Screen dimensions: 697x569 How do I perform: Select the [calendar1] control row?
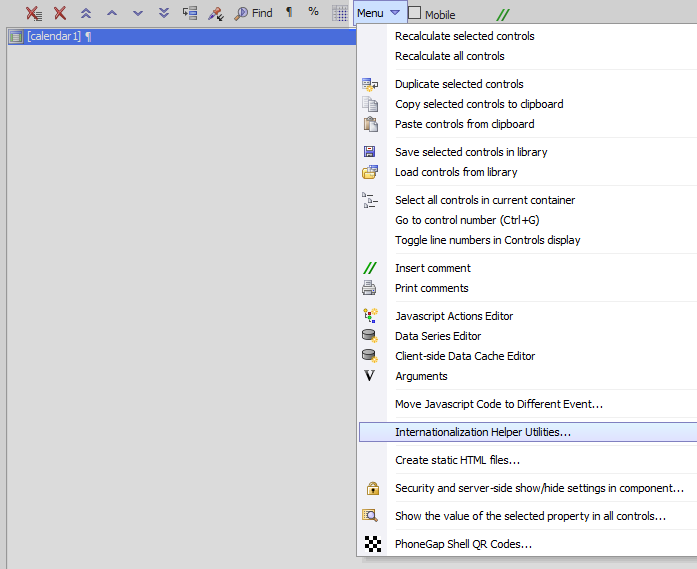[x=182, y=36]
